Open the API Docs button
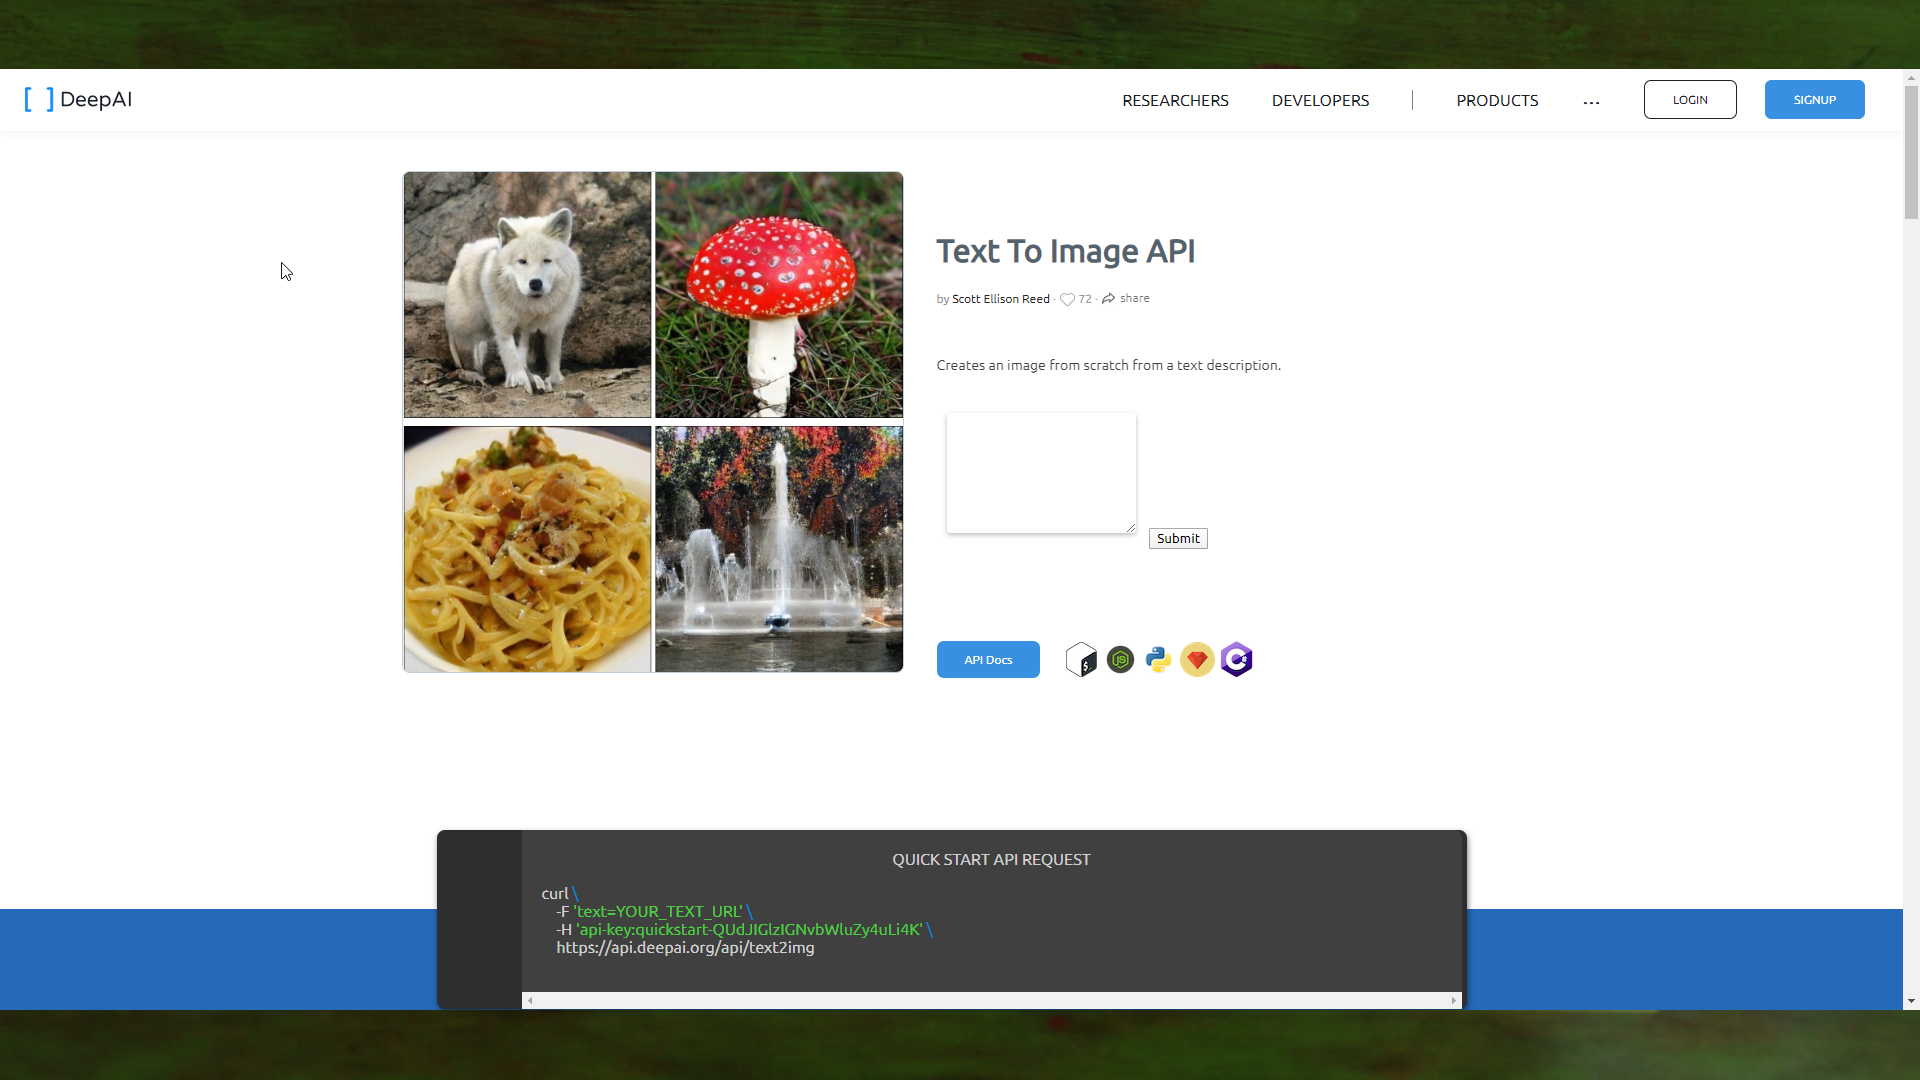This screenshot has height=1080, width=1920. click(988, 660)
